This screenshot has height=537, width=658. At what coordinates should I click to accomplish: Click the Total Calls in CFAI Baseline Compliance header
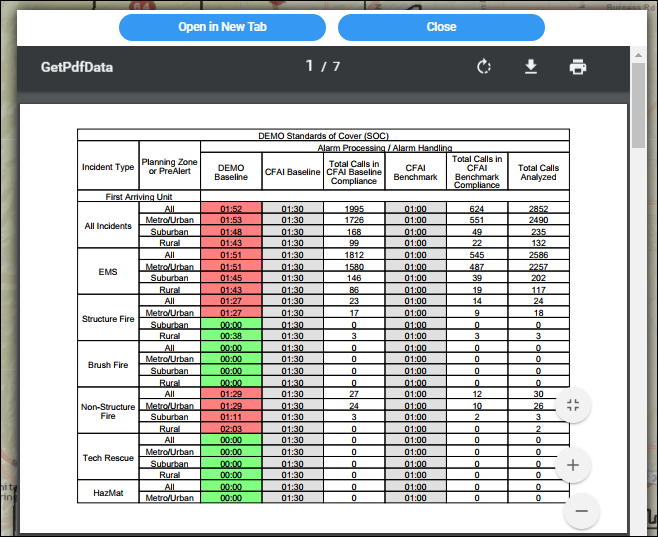354,172
